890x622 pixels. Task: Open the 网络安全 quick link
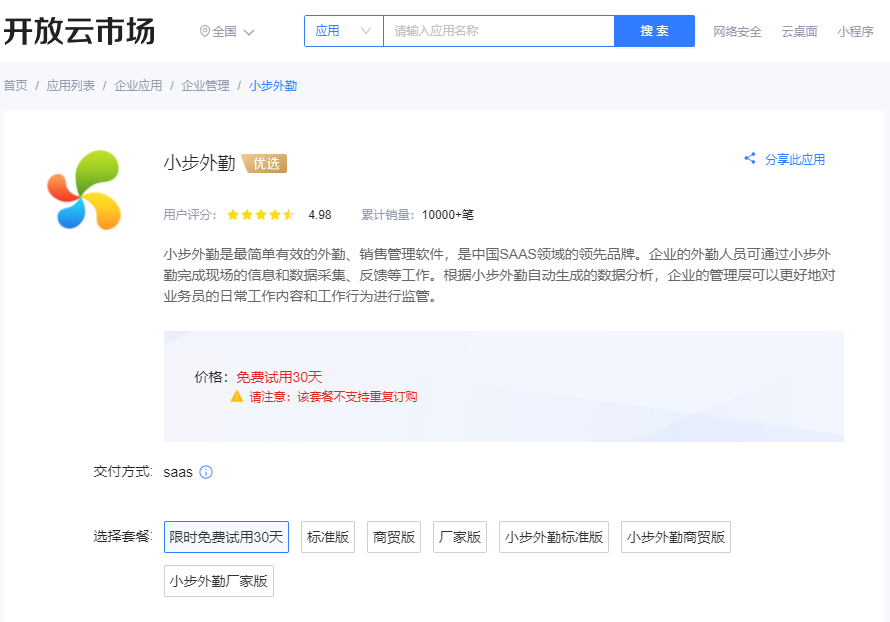(x=737, y=32)
